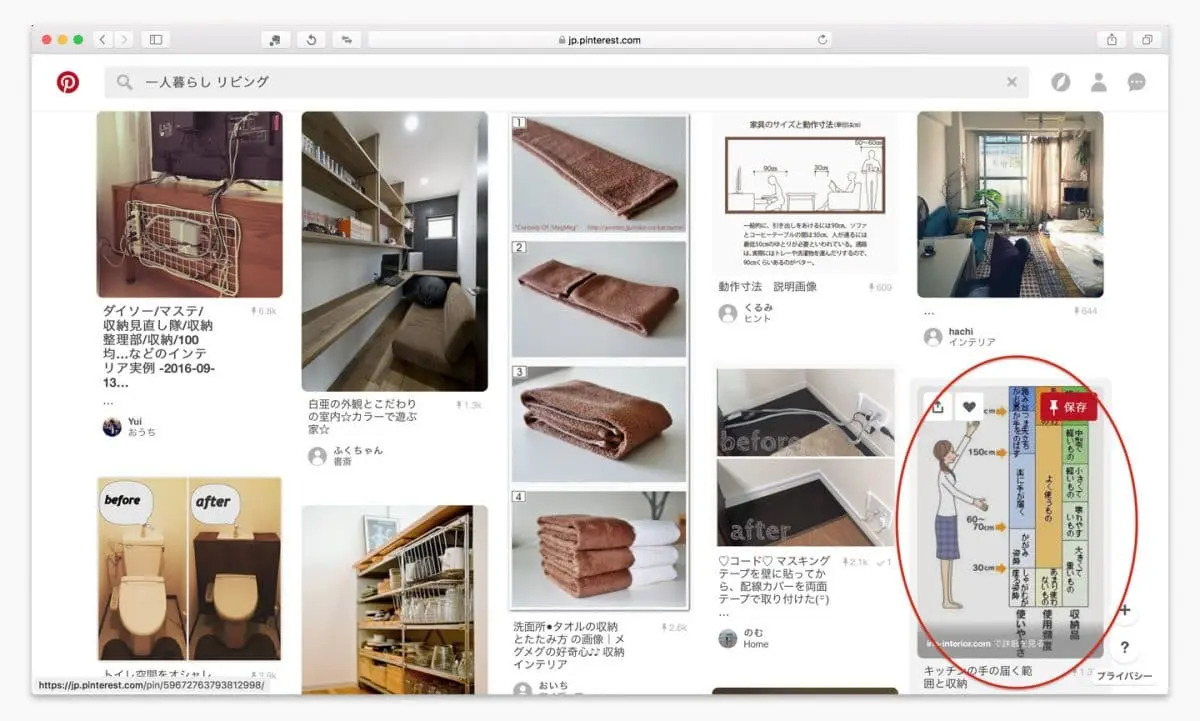
Task: Click the 6.8k save count
Action: pyautogui.click(x=264, y=312)
